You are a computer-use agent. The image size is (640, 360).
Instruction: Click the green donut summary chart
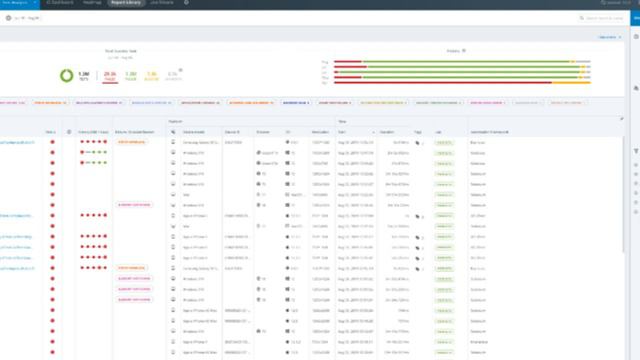click(67, 76)
